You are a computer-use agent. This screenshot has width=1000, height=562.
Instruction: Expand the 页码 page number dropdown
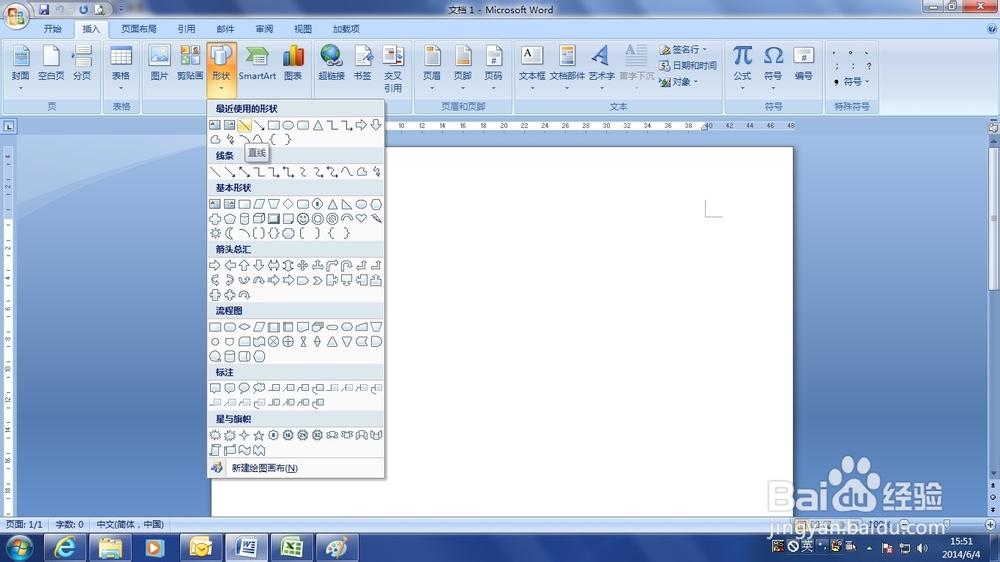(x=493, y=68)
